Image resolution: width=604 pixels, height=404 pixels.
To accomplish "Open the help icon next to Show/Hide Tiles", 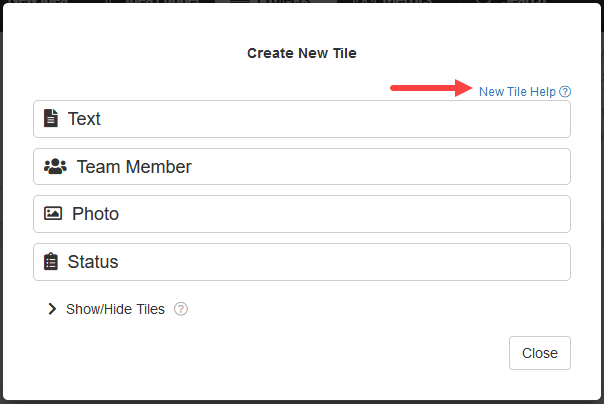I will pos(181,309).
